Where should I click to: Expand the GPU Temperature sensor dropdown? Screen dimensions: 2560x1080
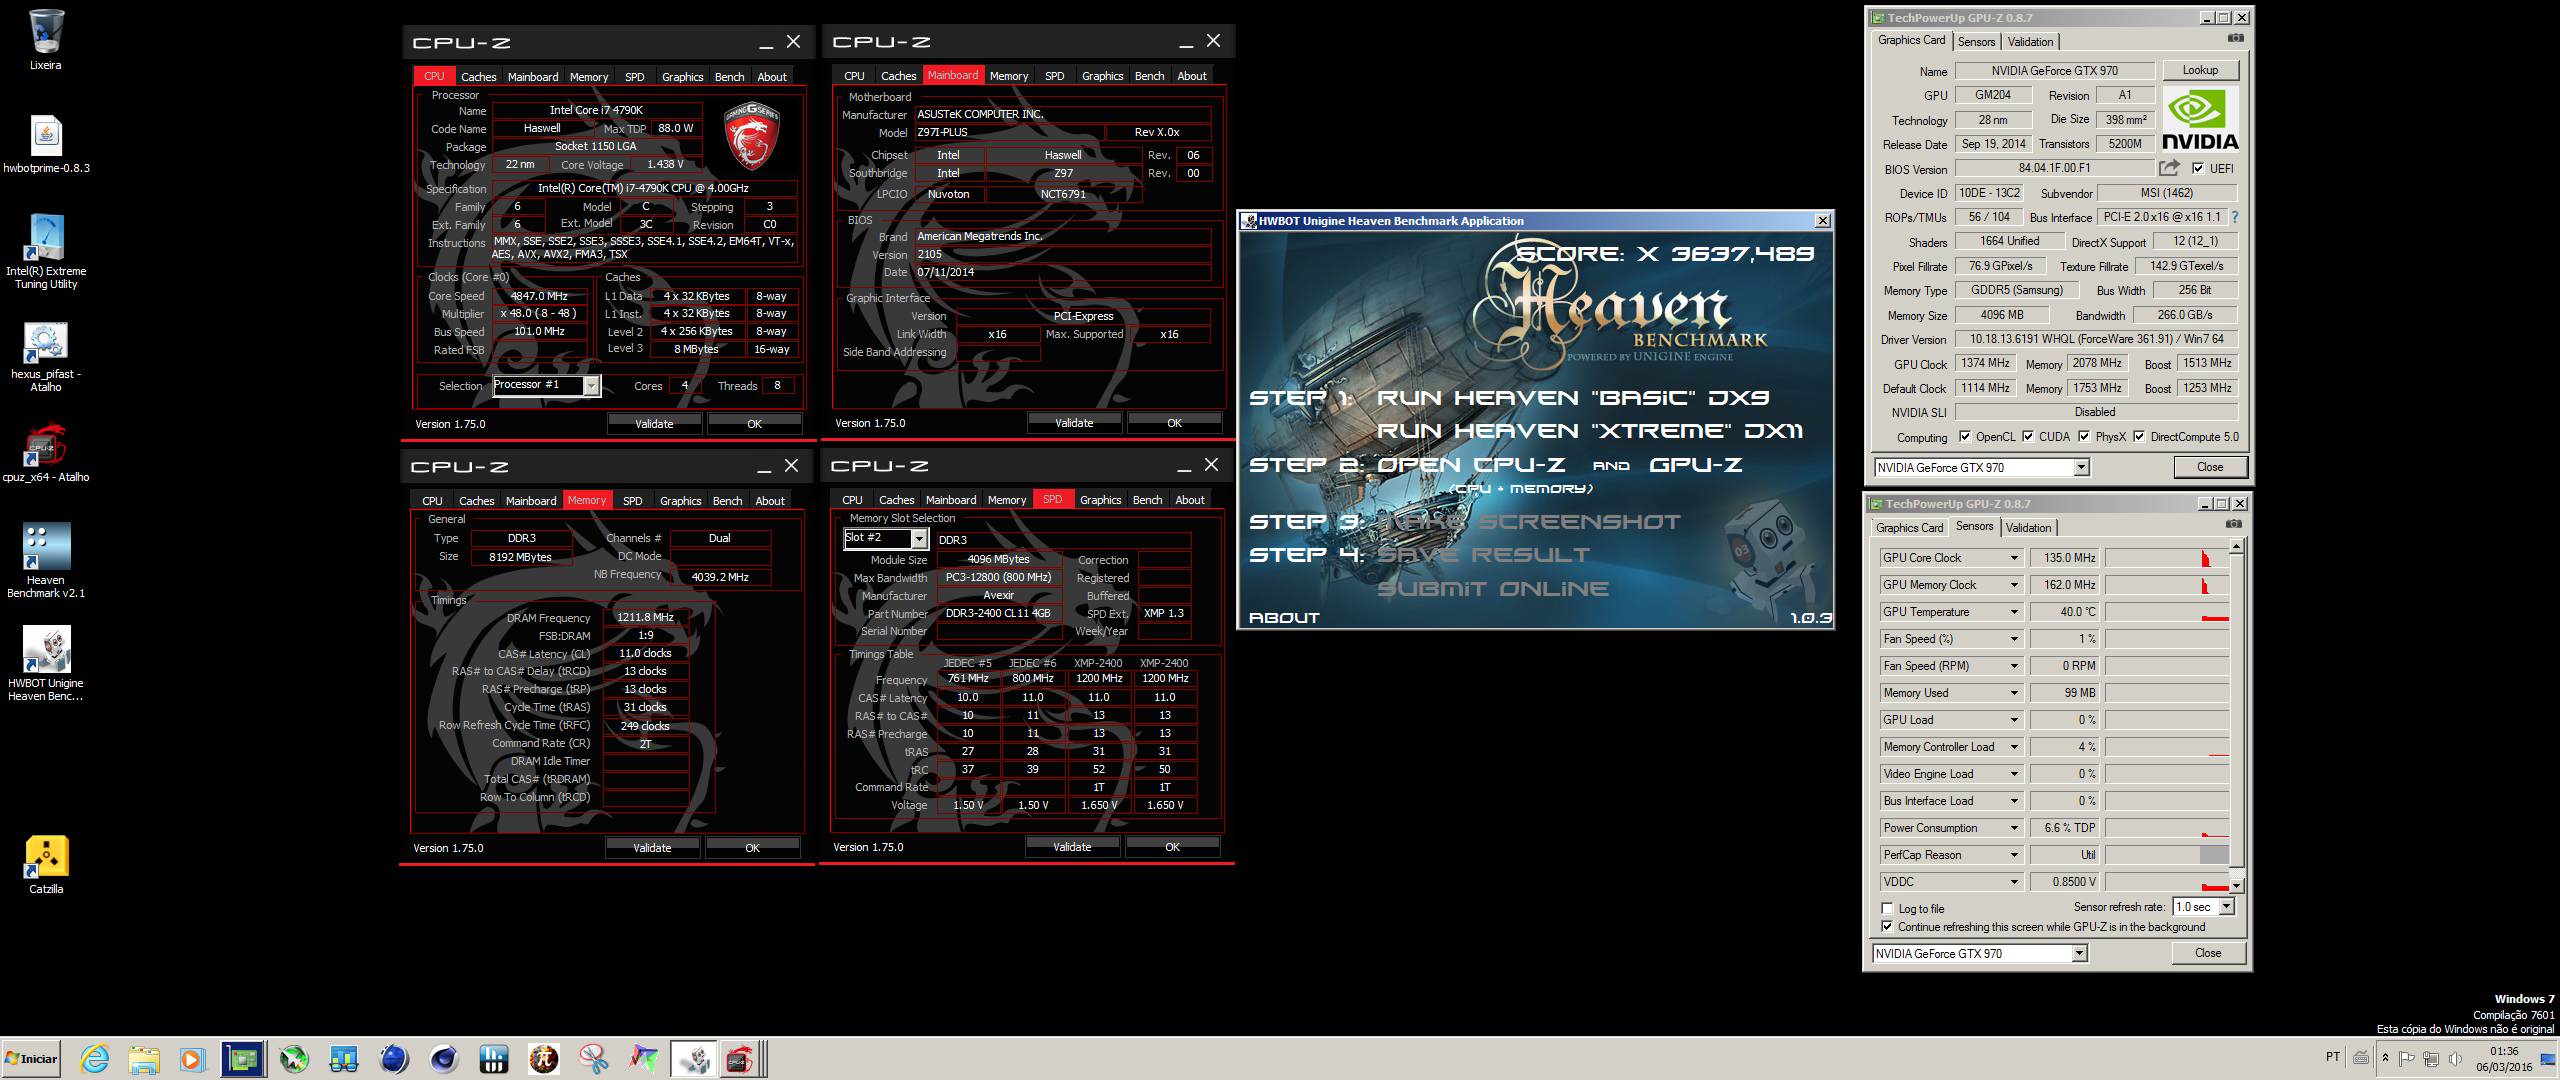click(2015, 612)
